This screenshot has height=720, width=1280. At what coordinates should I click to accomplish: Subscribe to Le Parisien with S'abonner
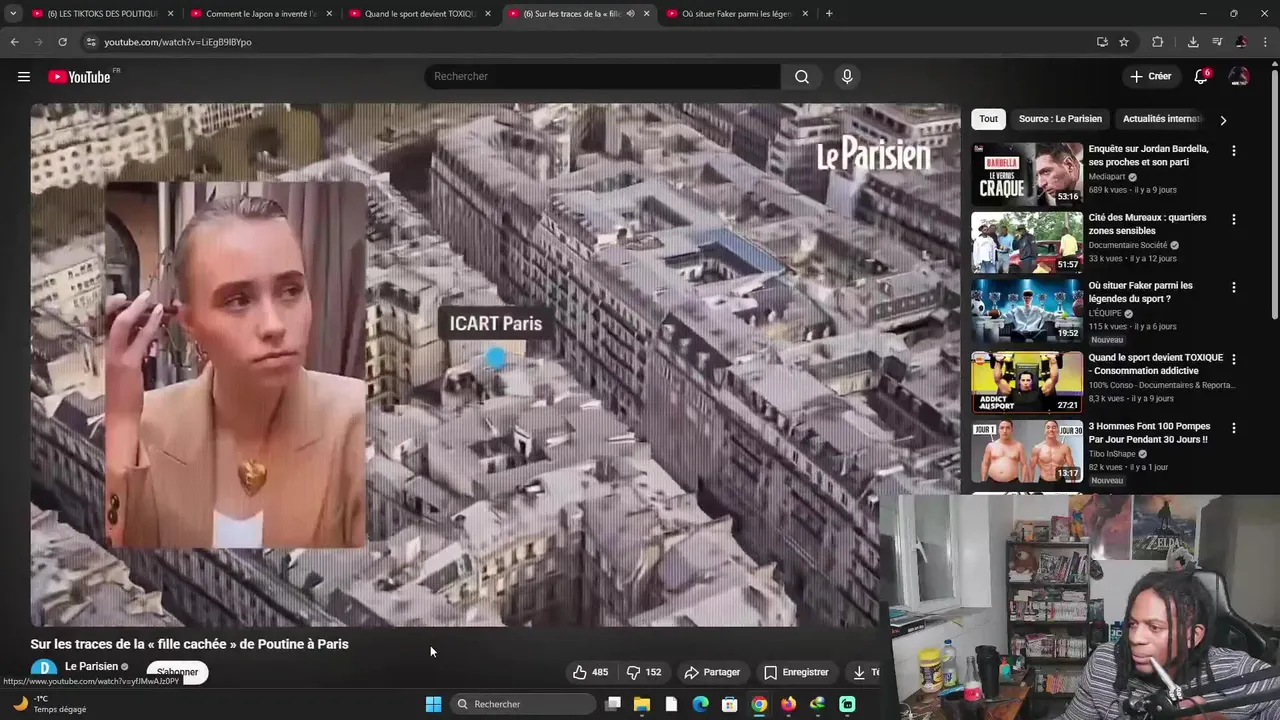177,672
